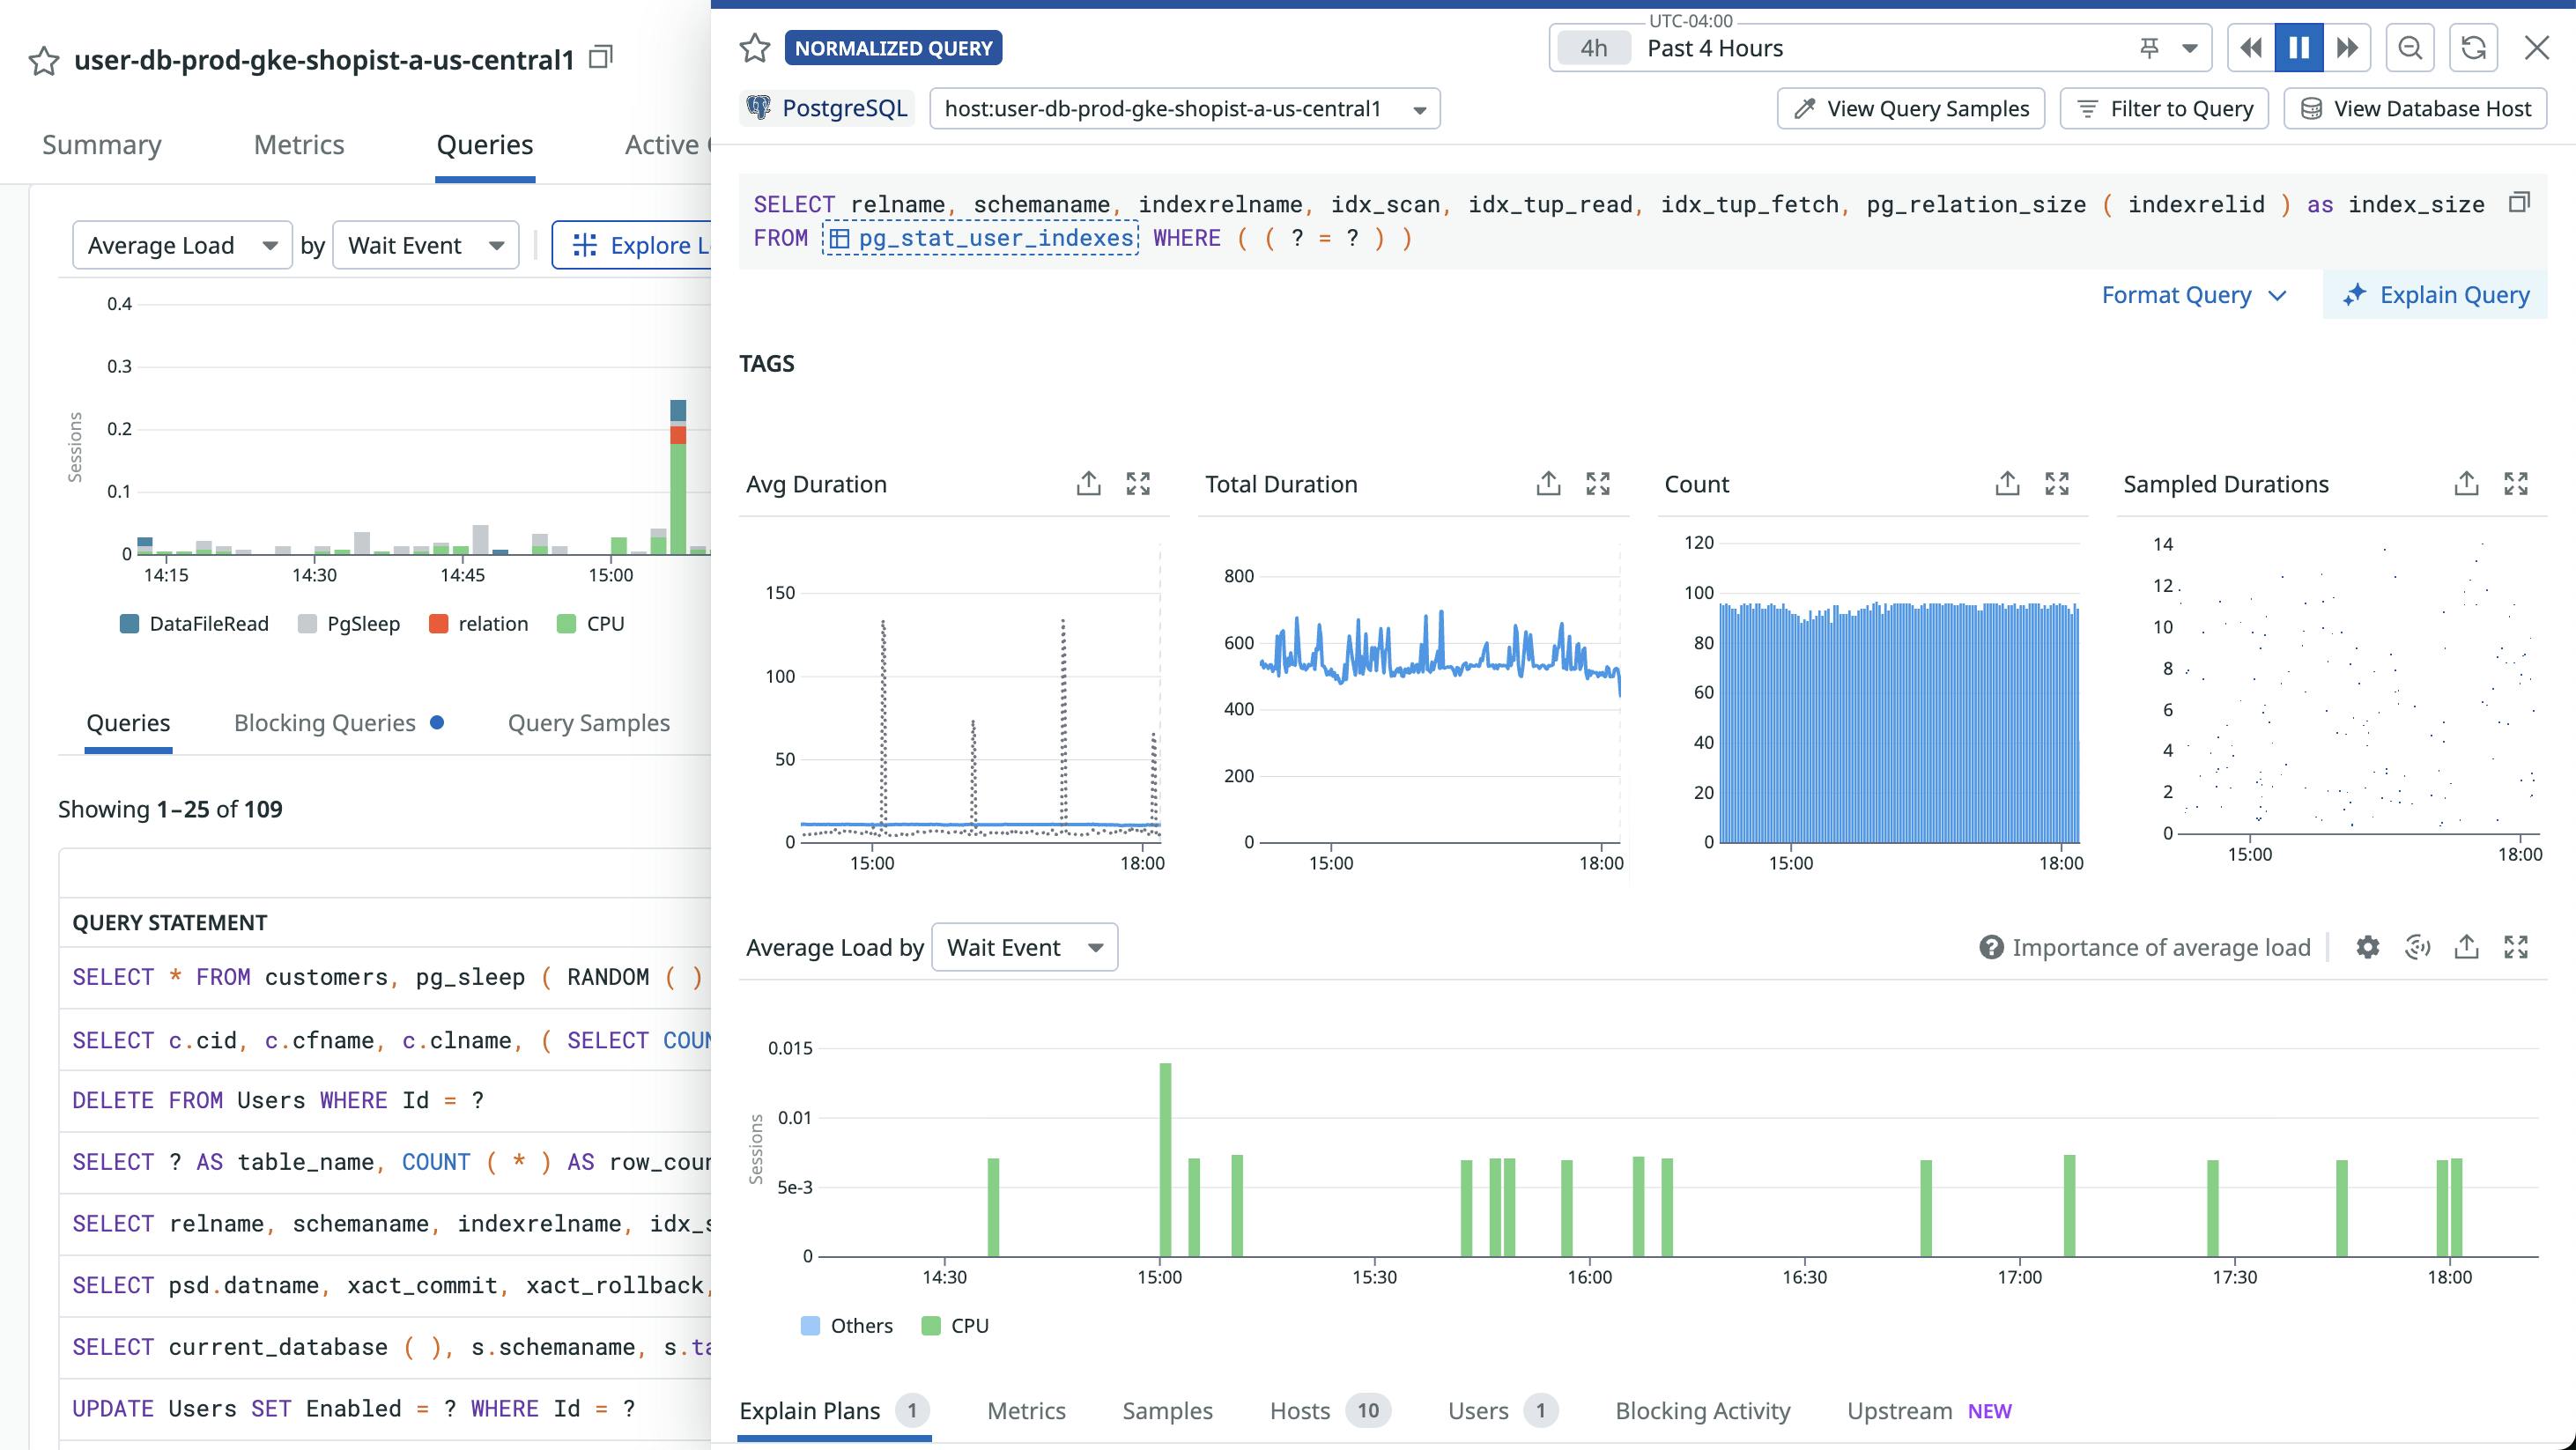Star the normalized query as favorite
The width and height of the screenshot is (2576, 1450).
point(754,48)
